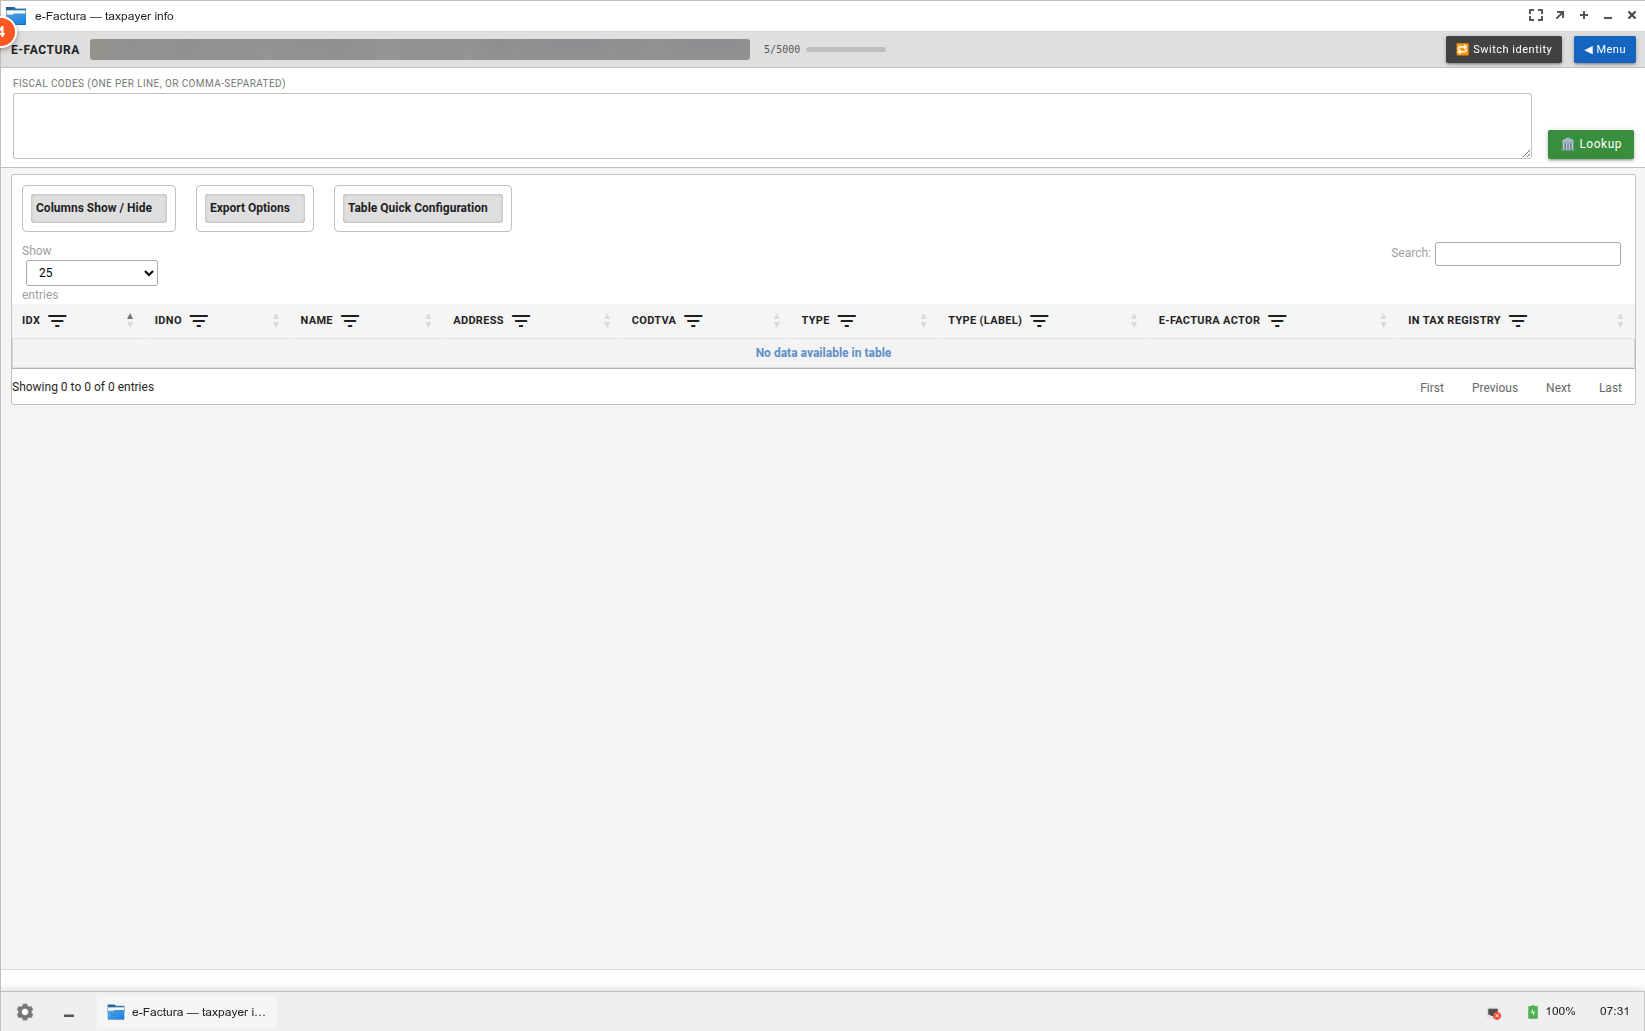Open the E-FACTURA ACTOR filter icon
1645x1031 pixels.
(1277, 321)
